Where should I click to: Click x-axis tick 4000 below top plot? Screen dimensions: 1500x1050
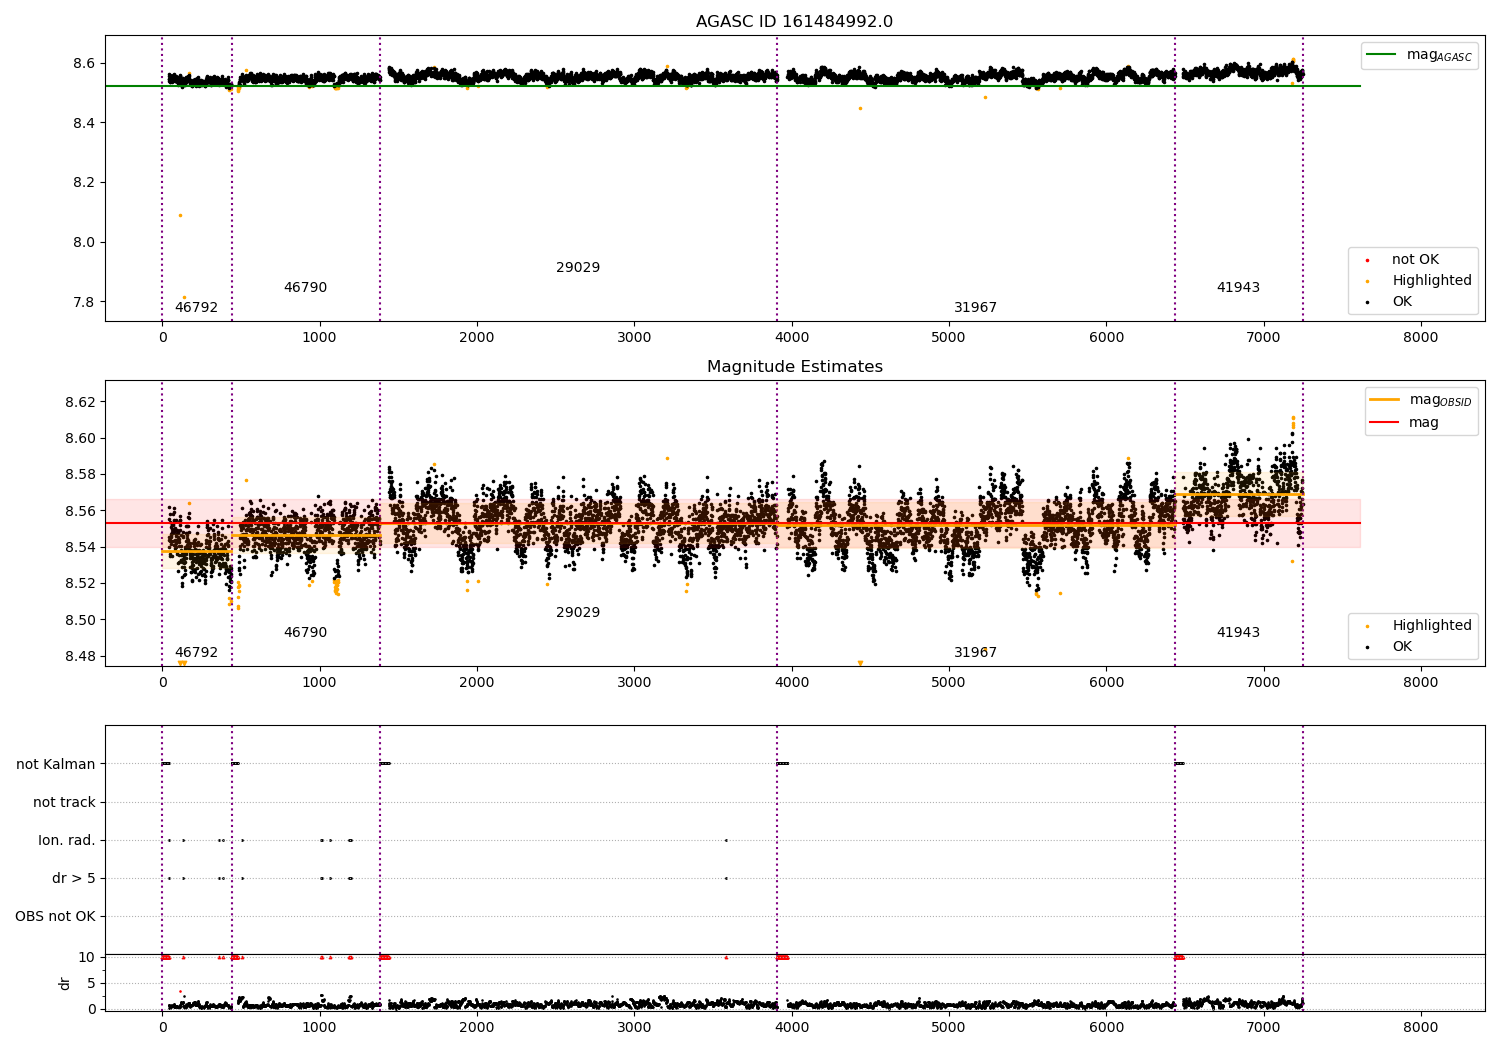pyautogui.click(x=792, y=338)
